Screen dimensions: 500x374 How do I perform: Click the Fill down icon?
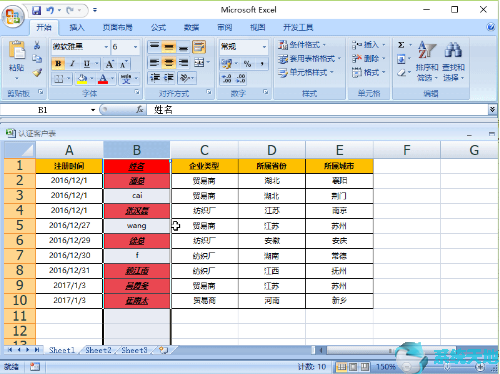click(x=401, y=59)
